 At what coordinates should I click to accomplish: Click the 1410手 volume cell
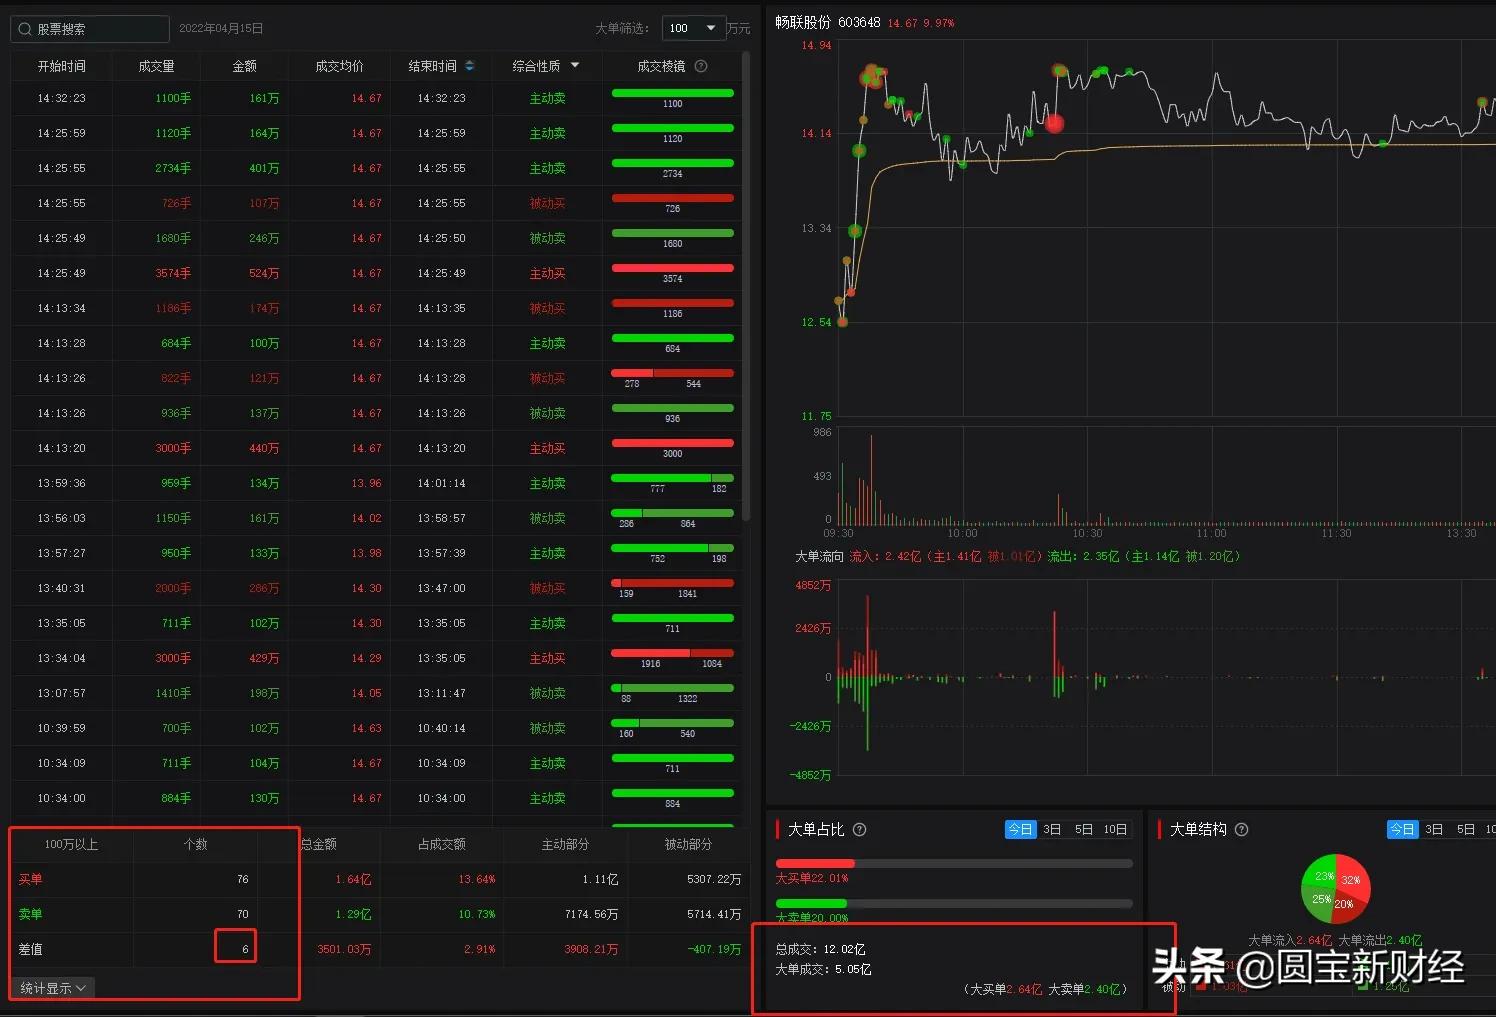click(173, 693)
